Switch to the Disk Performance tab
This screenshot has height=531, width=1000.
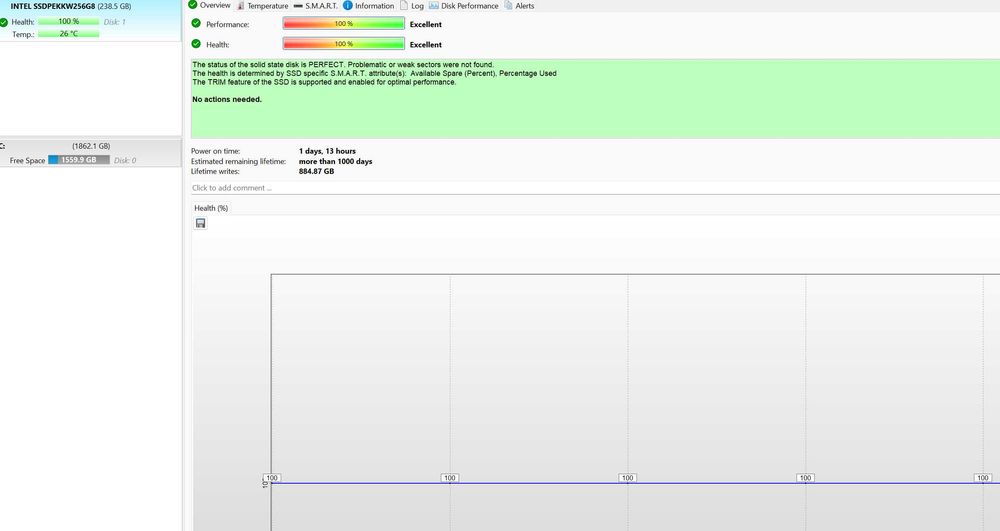(x=464, y=6)
